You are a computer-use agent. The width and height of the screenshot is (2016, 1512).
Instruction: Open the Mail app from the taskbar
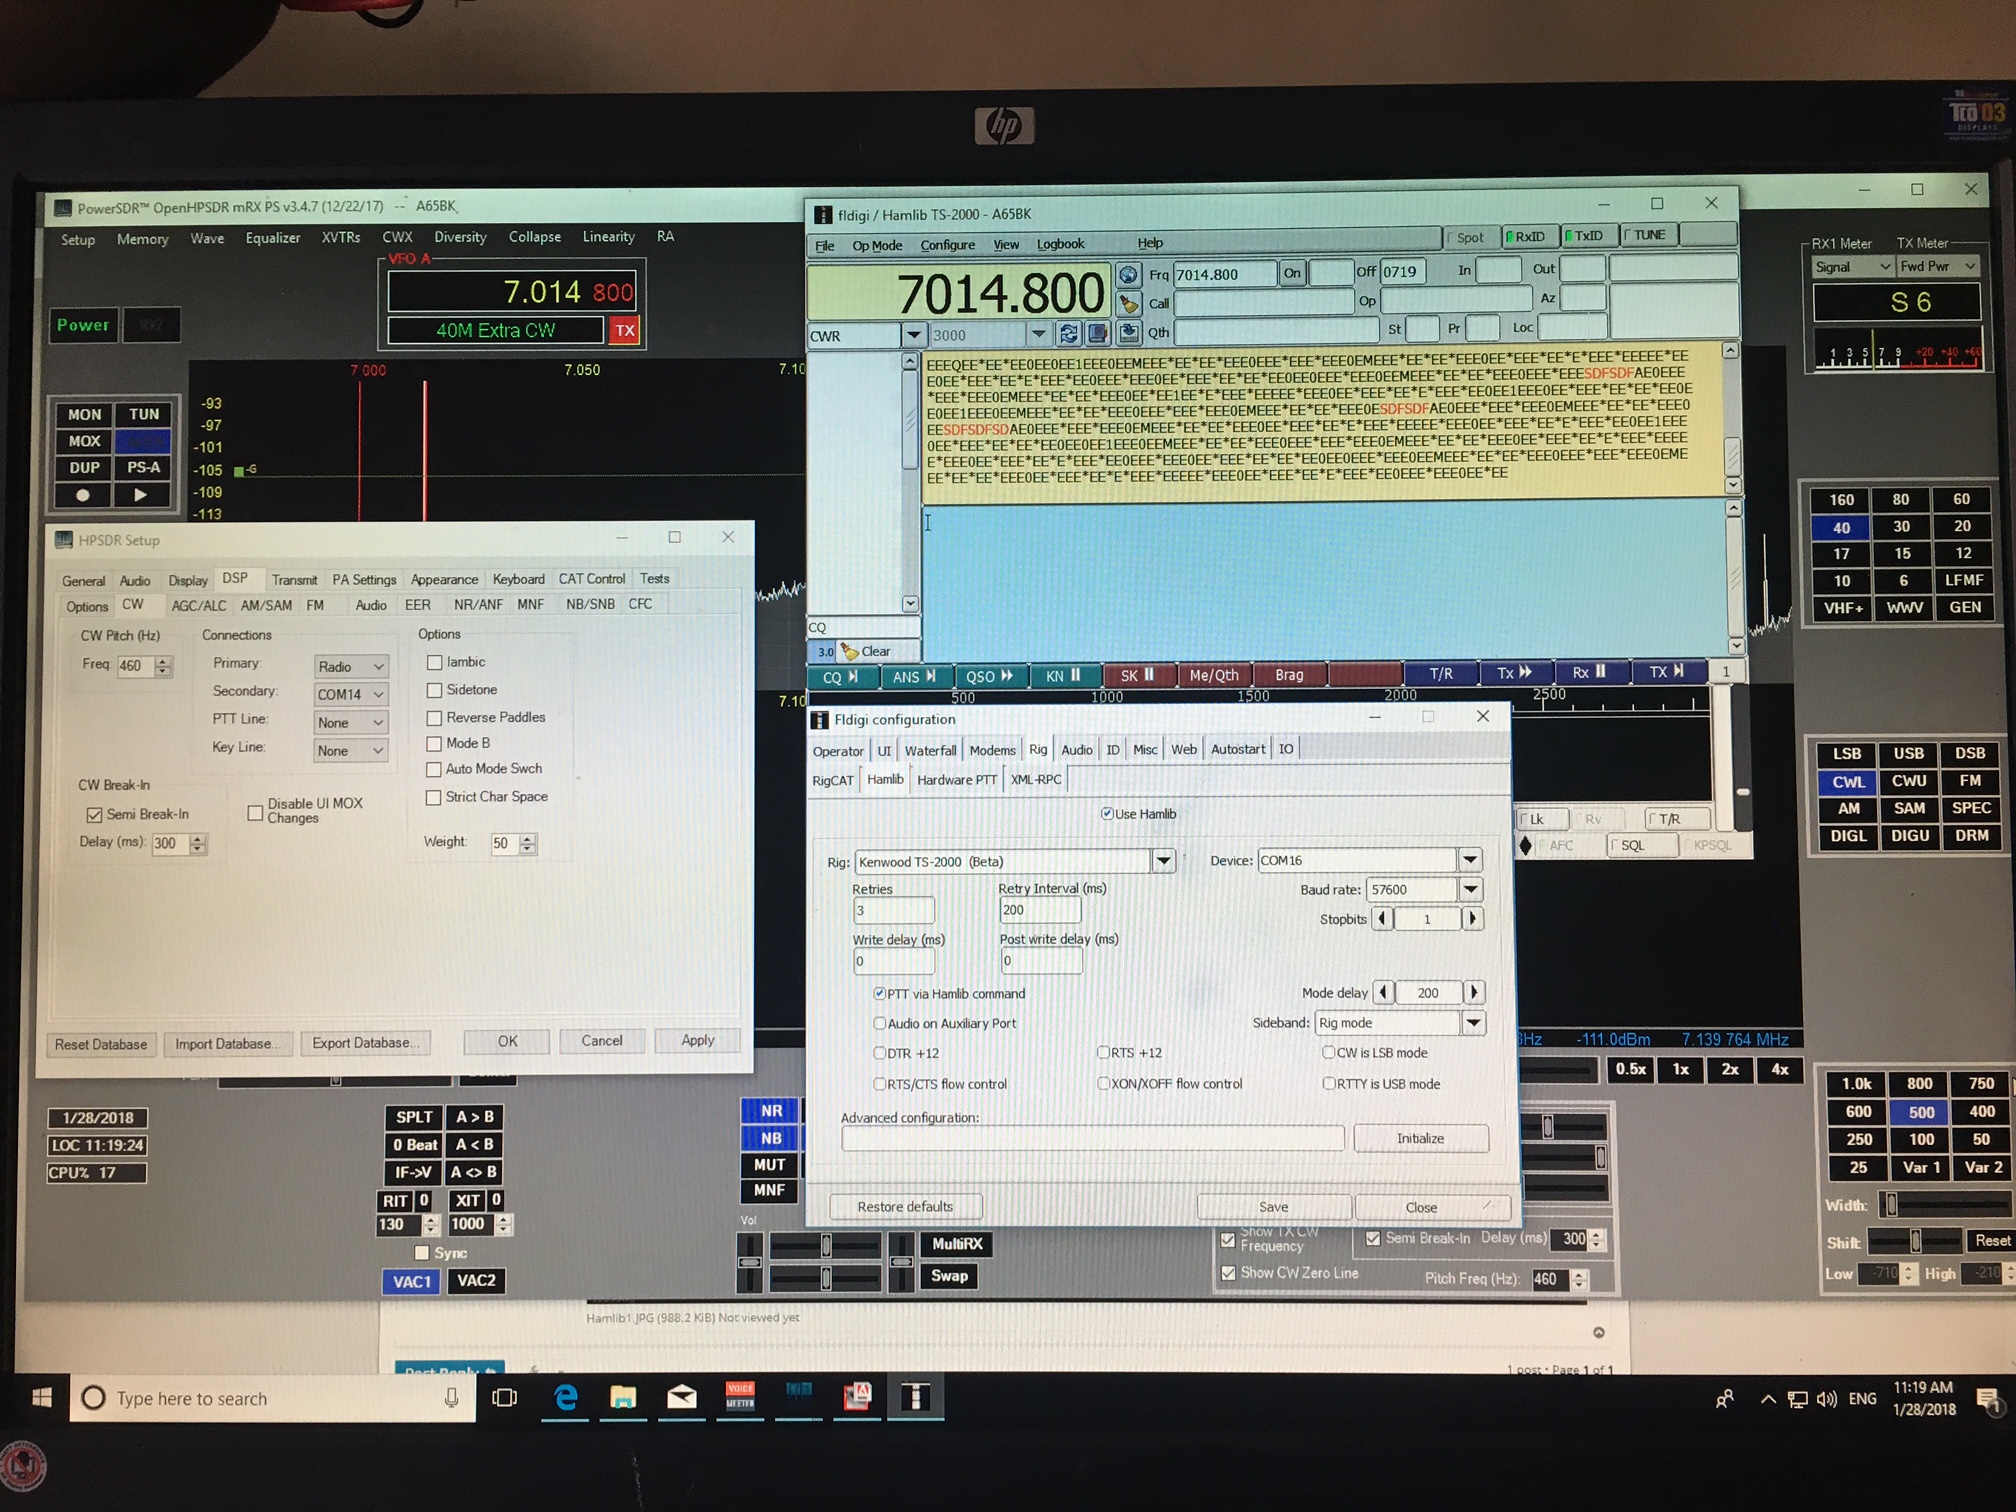(682, 1397)
